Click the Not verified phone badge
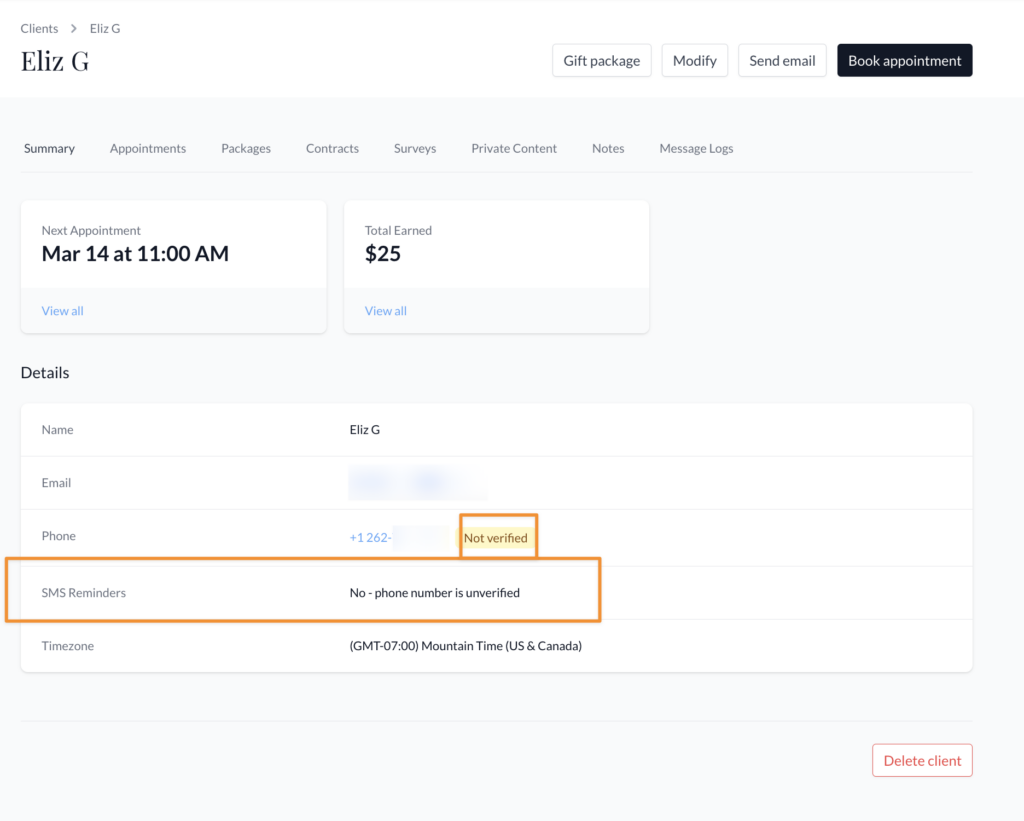 (496, 538)
